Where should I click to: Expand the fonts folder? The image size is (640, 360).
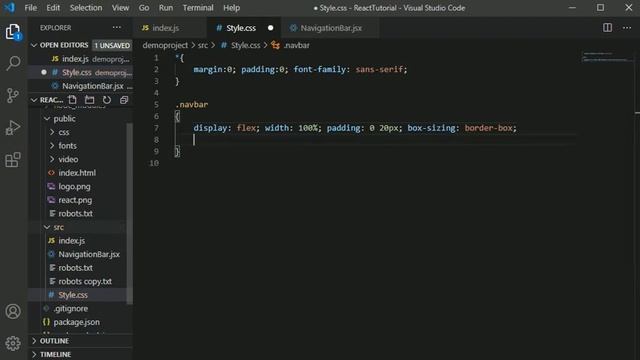point(52,146)
